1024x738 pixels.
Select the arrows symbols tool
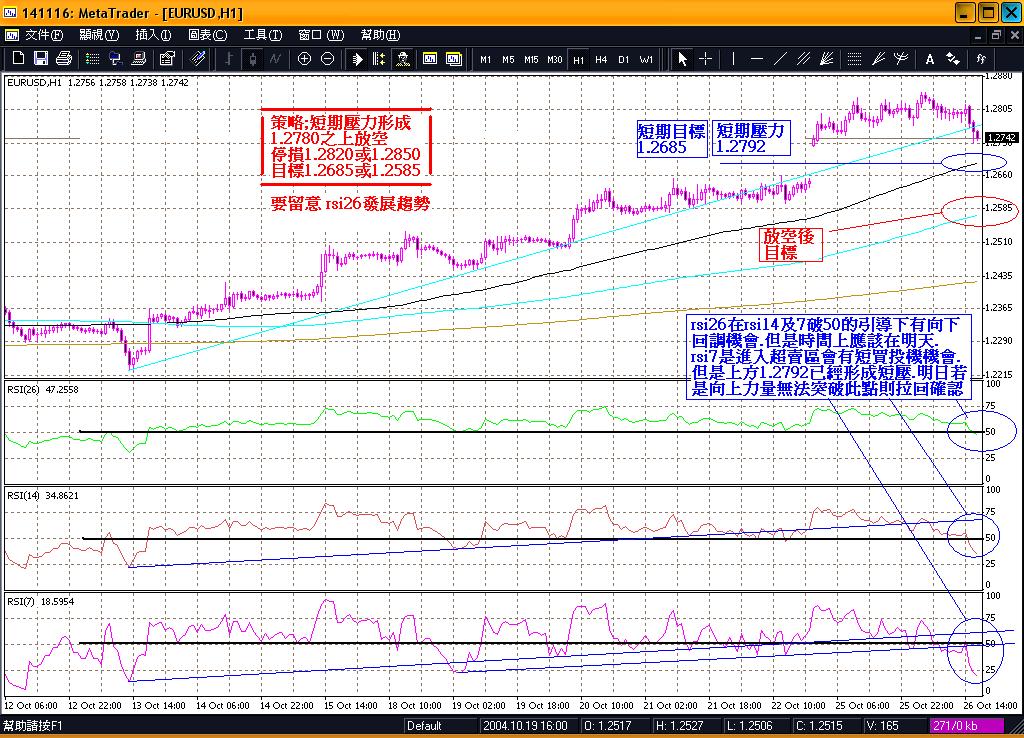[953, 59]
